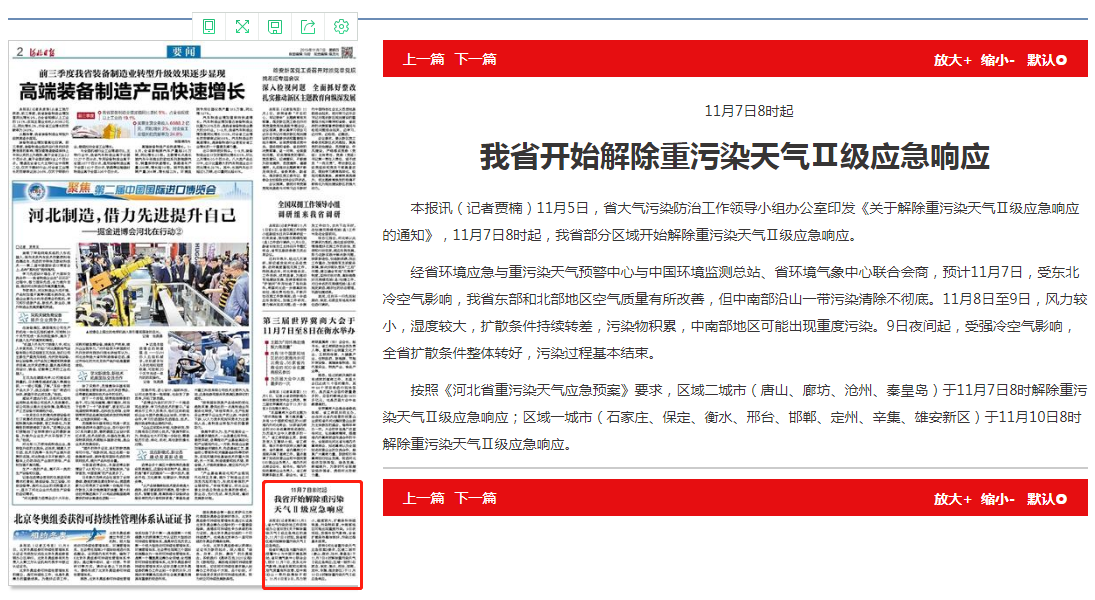Screen dimensions: 1095x600
Task: Click the QR code on newspaper page
Action: 347,52
